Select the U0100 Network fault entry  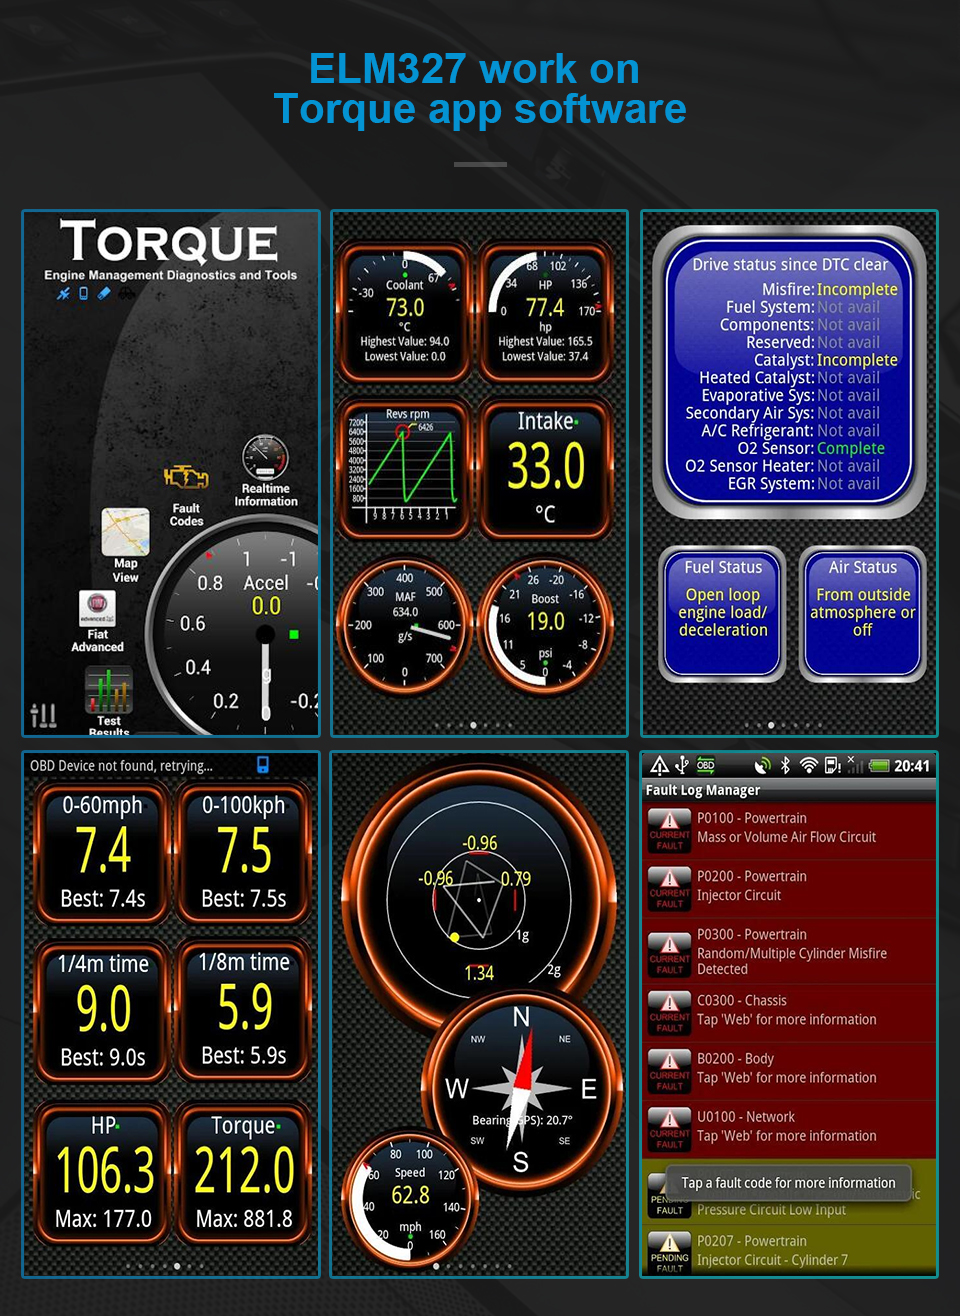click(788, 1127)
